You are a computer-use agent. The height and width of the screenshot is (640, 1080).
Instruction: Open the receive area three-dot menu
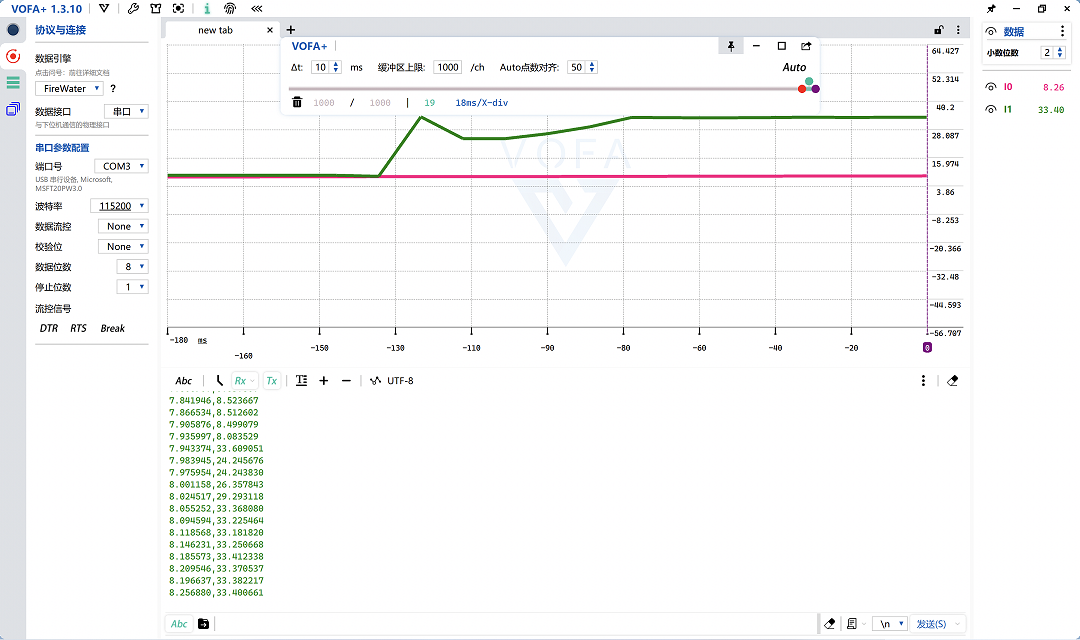(x=924, y=380)
